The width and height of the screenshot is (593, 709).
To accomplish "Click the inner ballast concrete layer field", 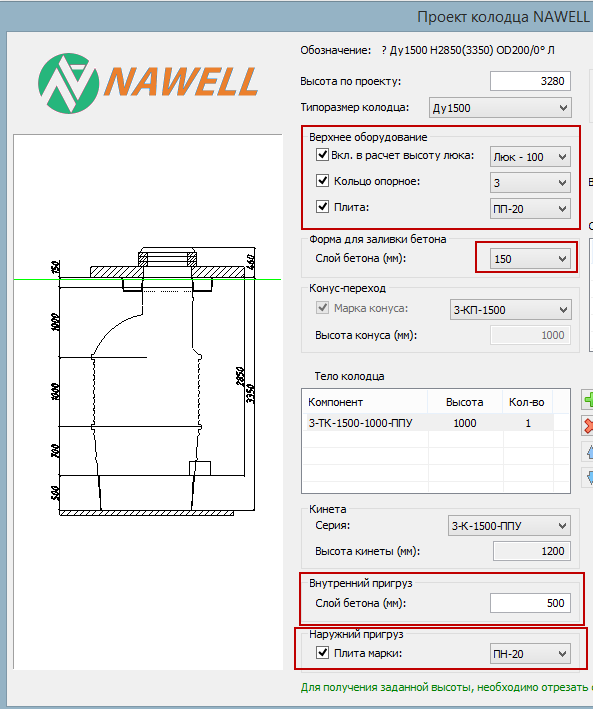I will coord(530,603).
